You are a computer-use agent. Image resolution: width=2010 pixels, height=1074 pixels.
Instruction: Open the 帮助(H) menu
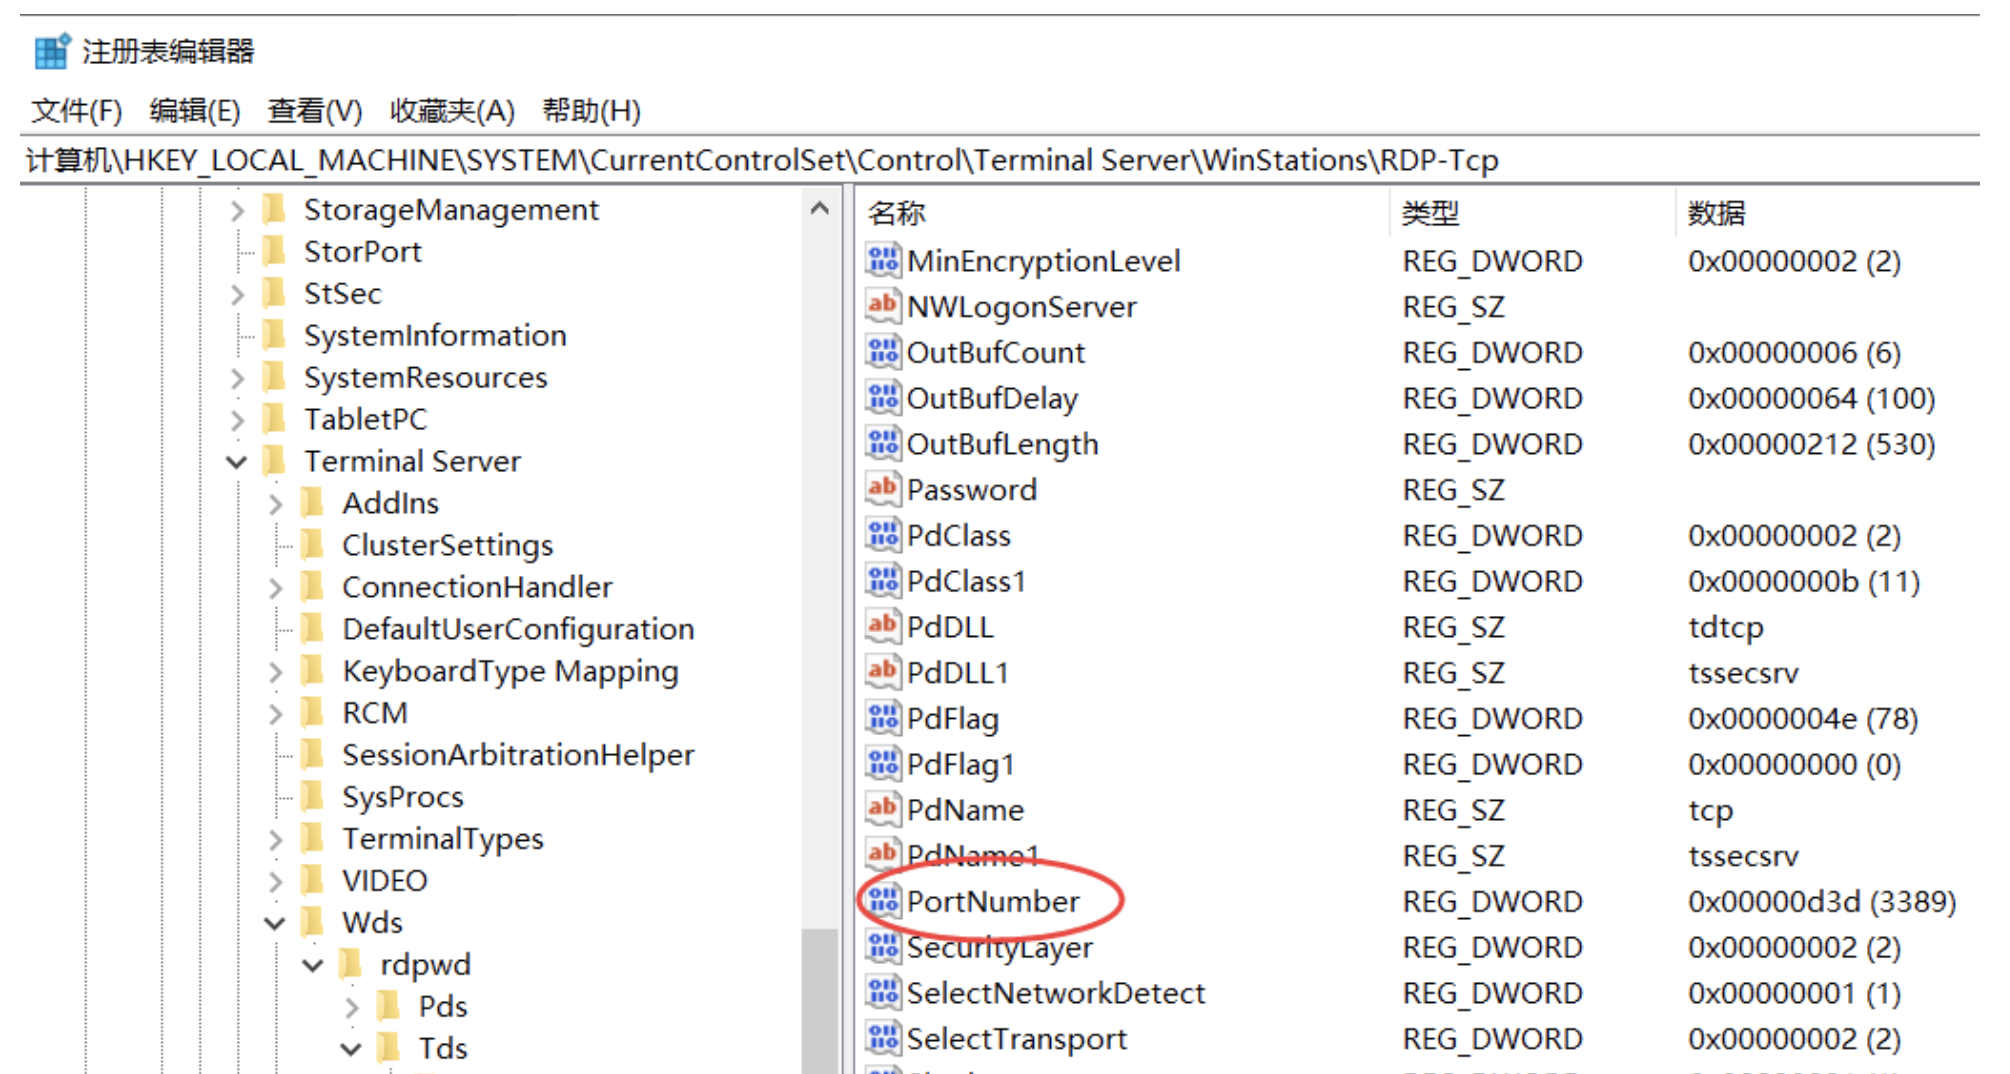tap(591, 110)
